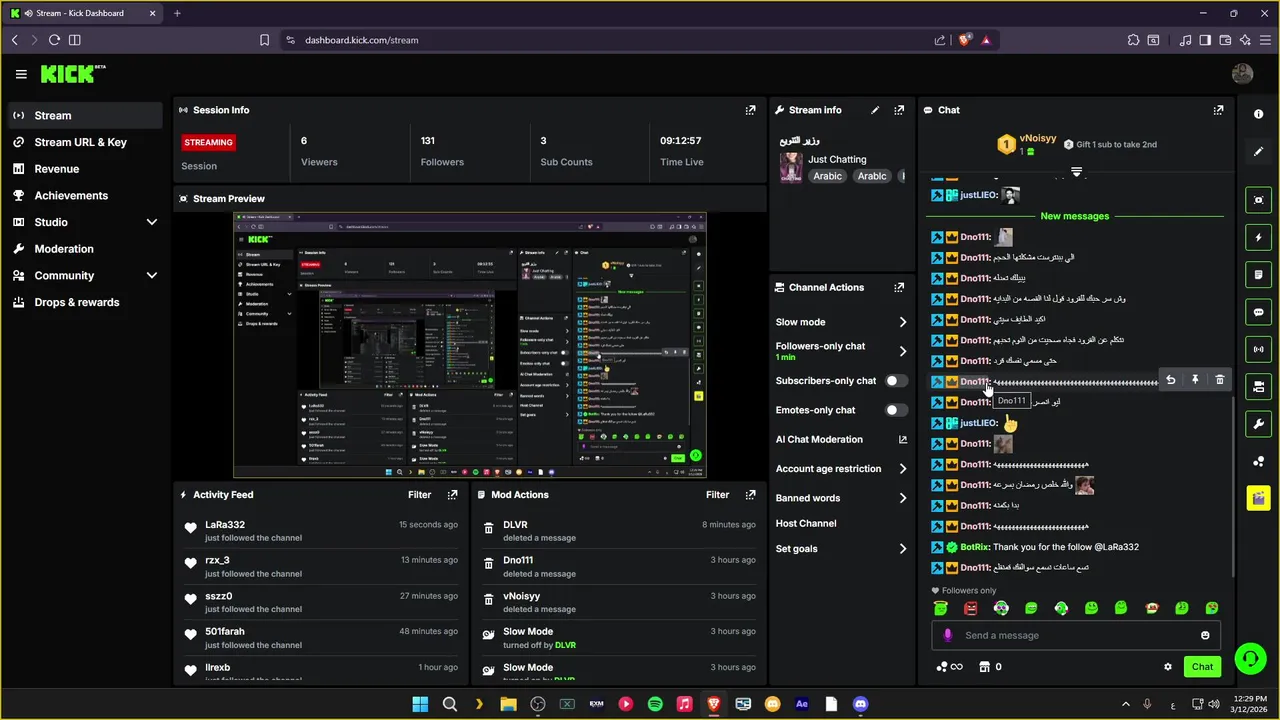1280x720 pixels.
Task: Click the Just Chatting category
Action: [x=837, y=159]
